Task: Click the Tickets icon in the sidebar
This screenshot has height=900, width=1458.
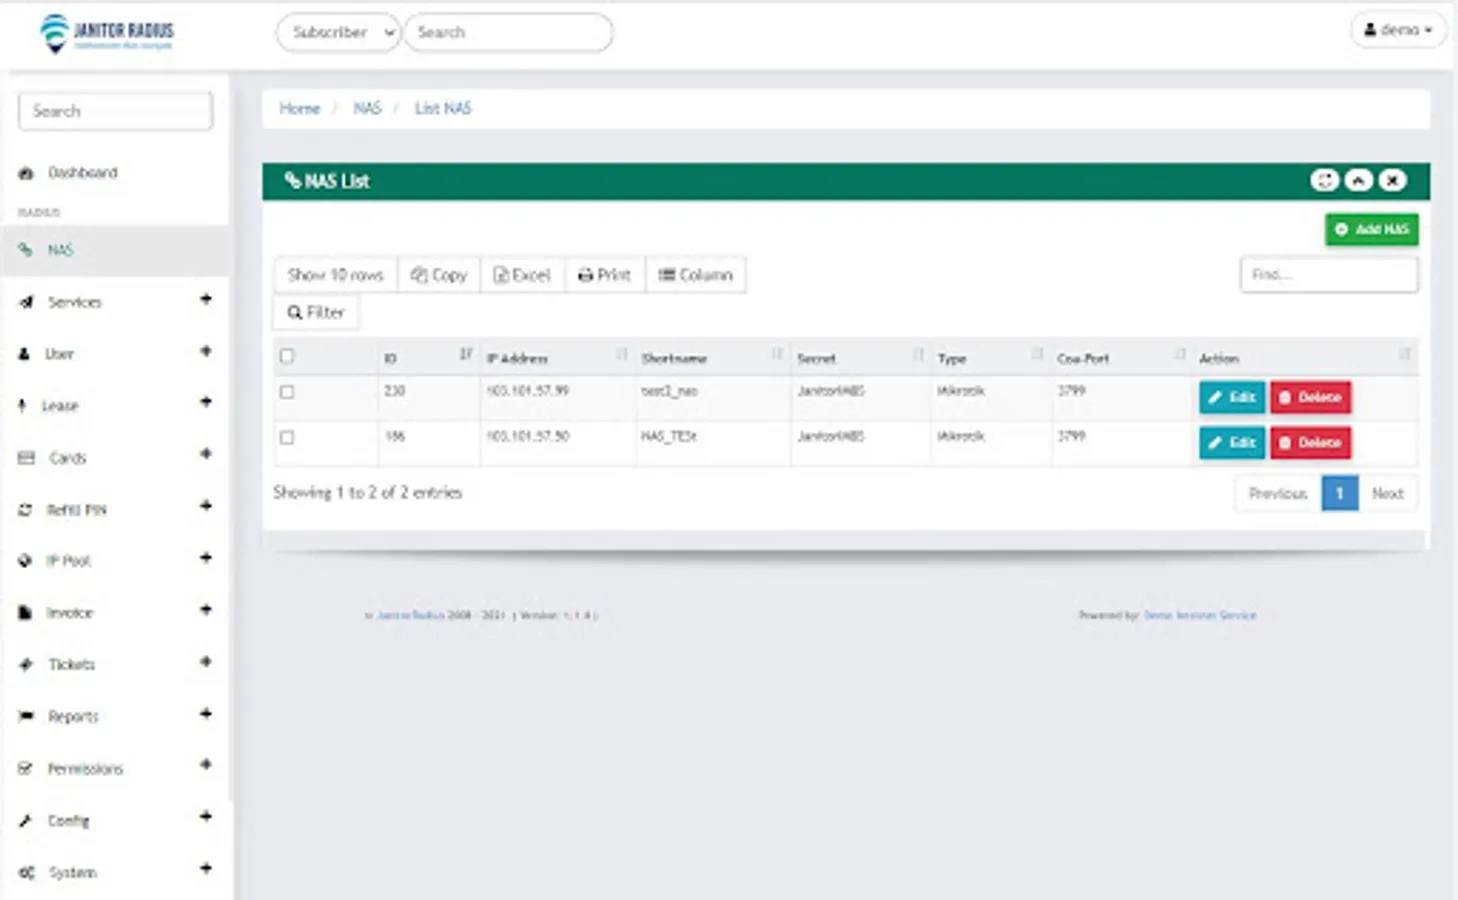Action: click(x=26, y=665)
